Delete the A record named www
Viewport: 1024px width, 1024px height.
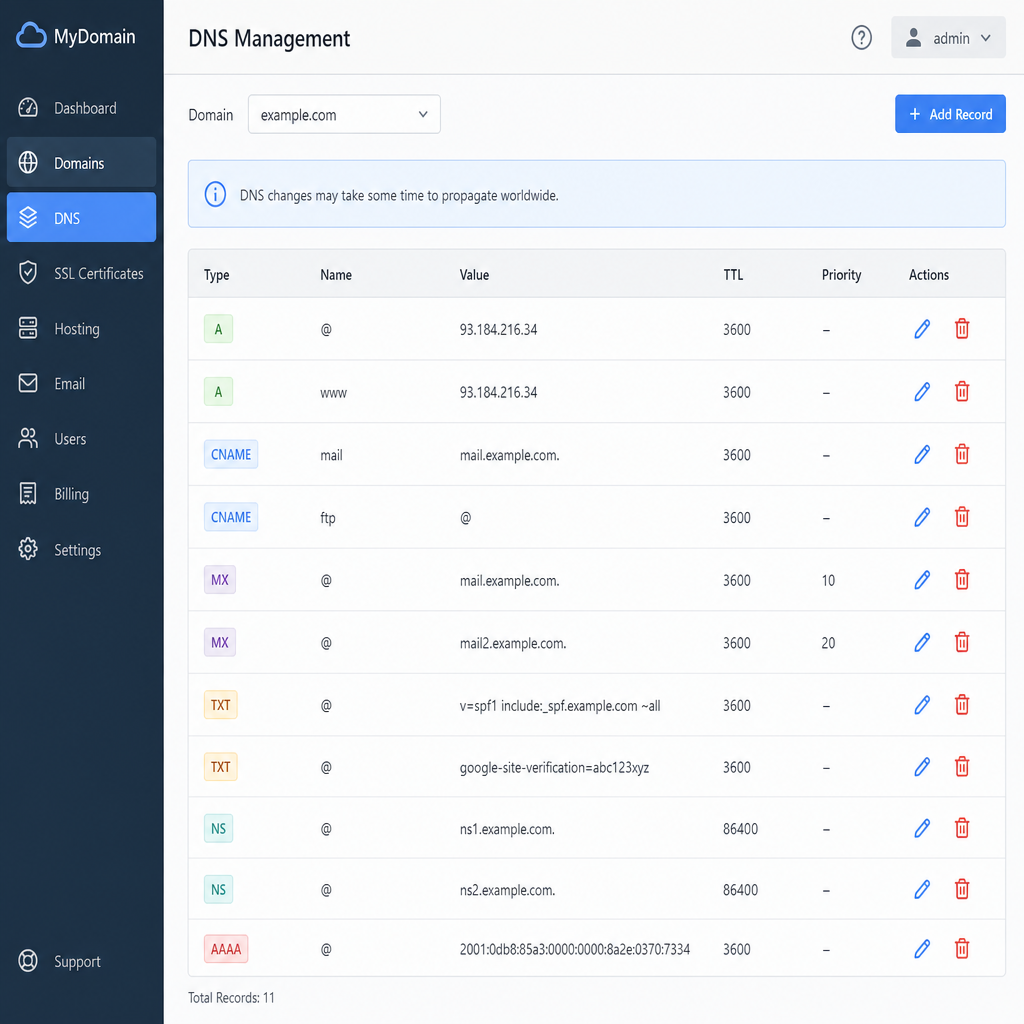coord(961,392)
